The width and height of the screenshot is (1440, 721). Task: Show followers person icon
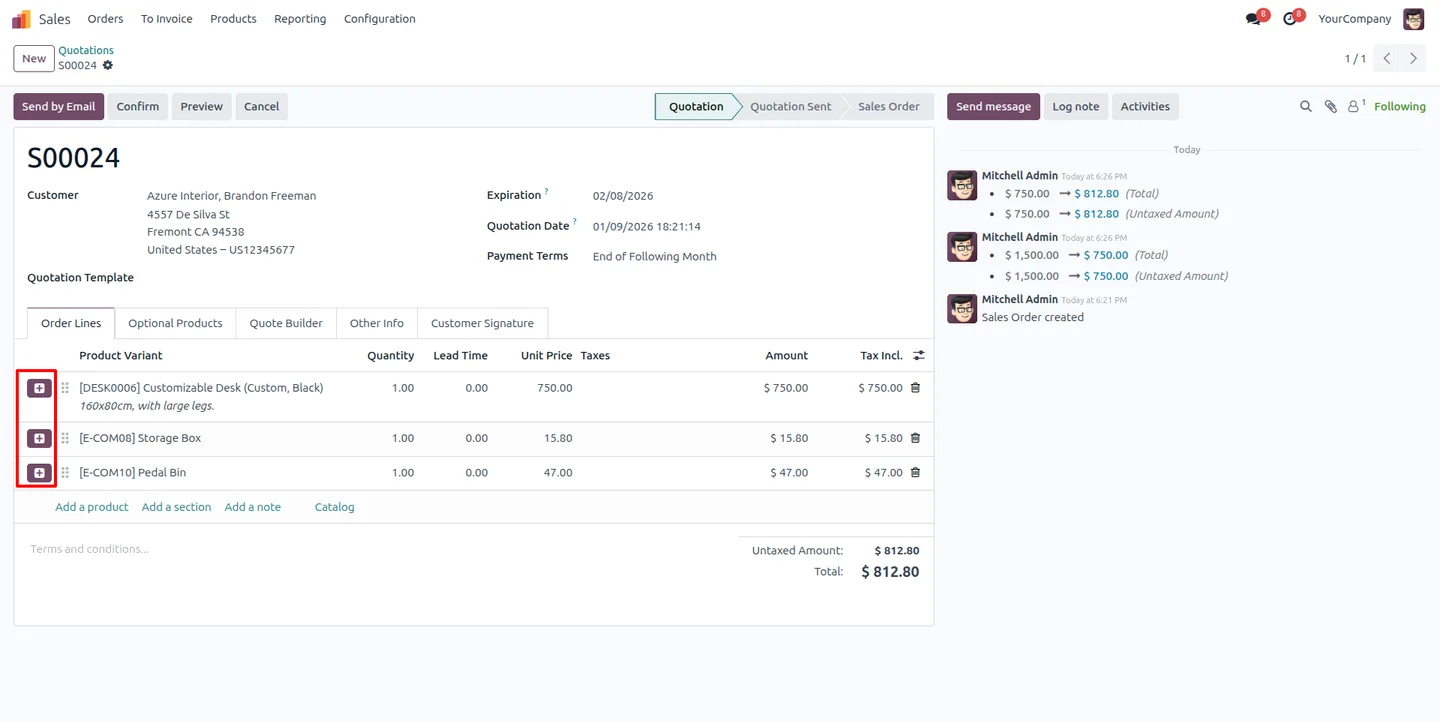tap(1355, 106)
